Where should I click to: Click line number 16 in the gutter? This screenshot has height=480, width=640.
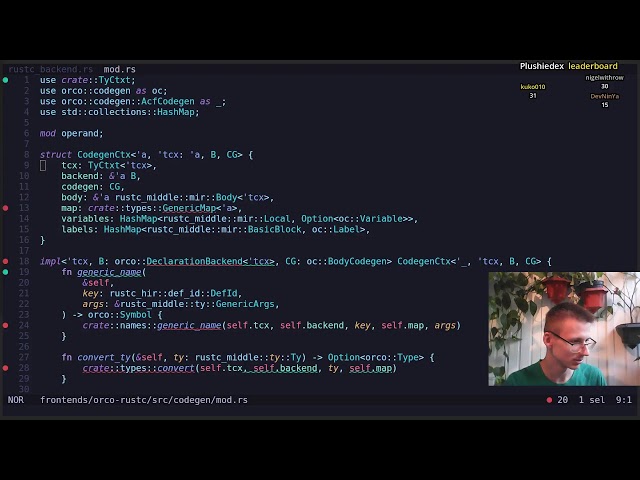pyautogui.click(x=24, y=240)
